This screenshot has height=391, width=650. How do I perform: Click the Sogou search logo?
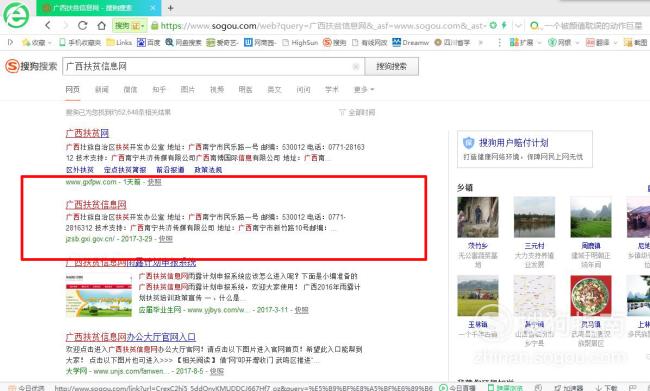[x=31, y=66]
